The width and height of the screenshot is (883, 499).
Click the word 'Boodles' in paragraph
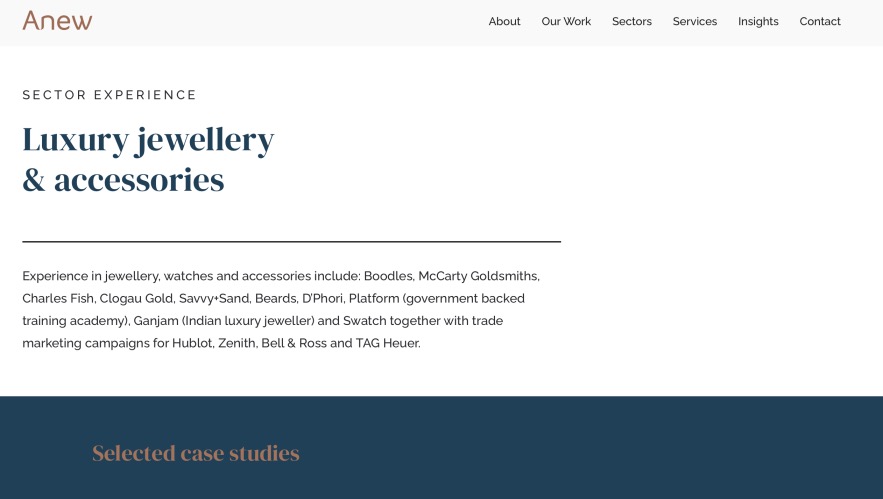click(387, 276)
